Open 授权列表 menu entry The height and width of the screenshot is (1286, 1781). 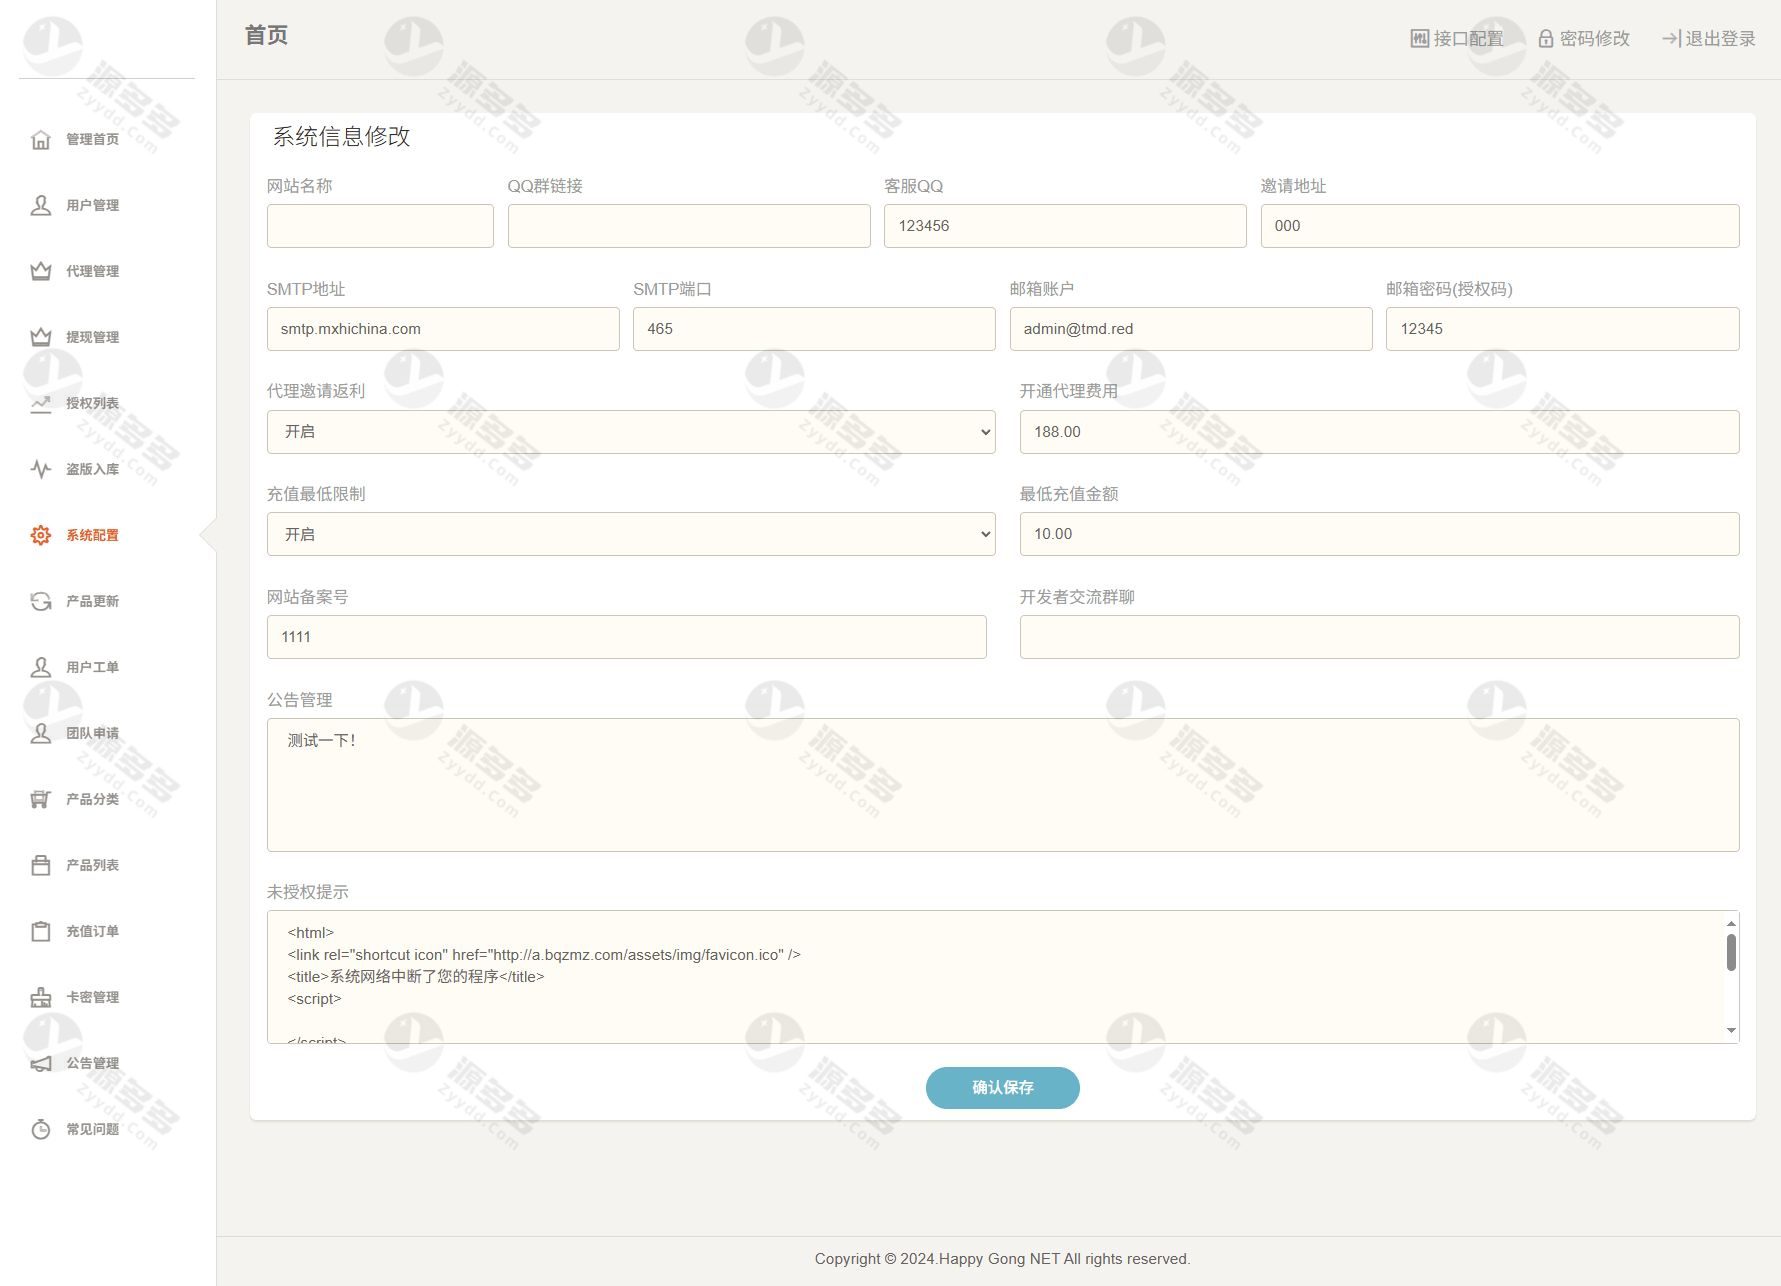[92, 403]
